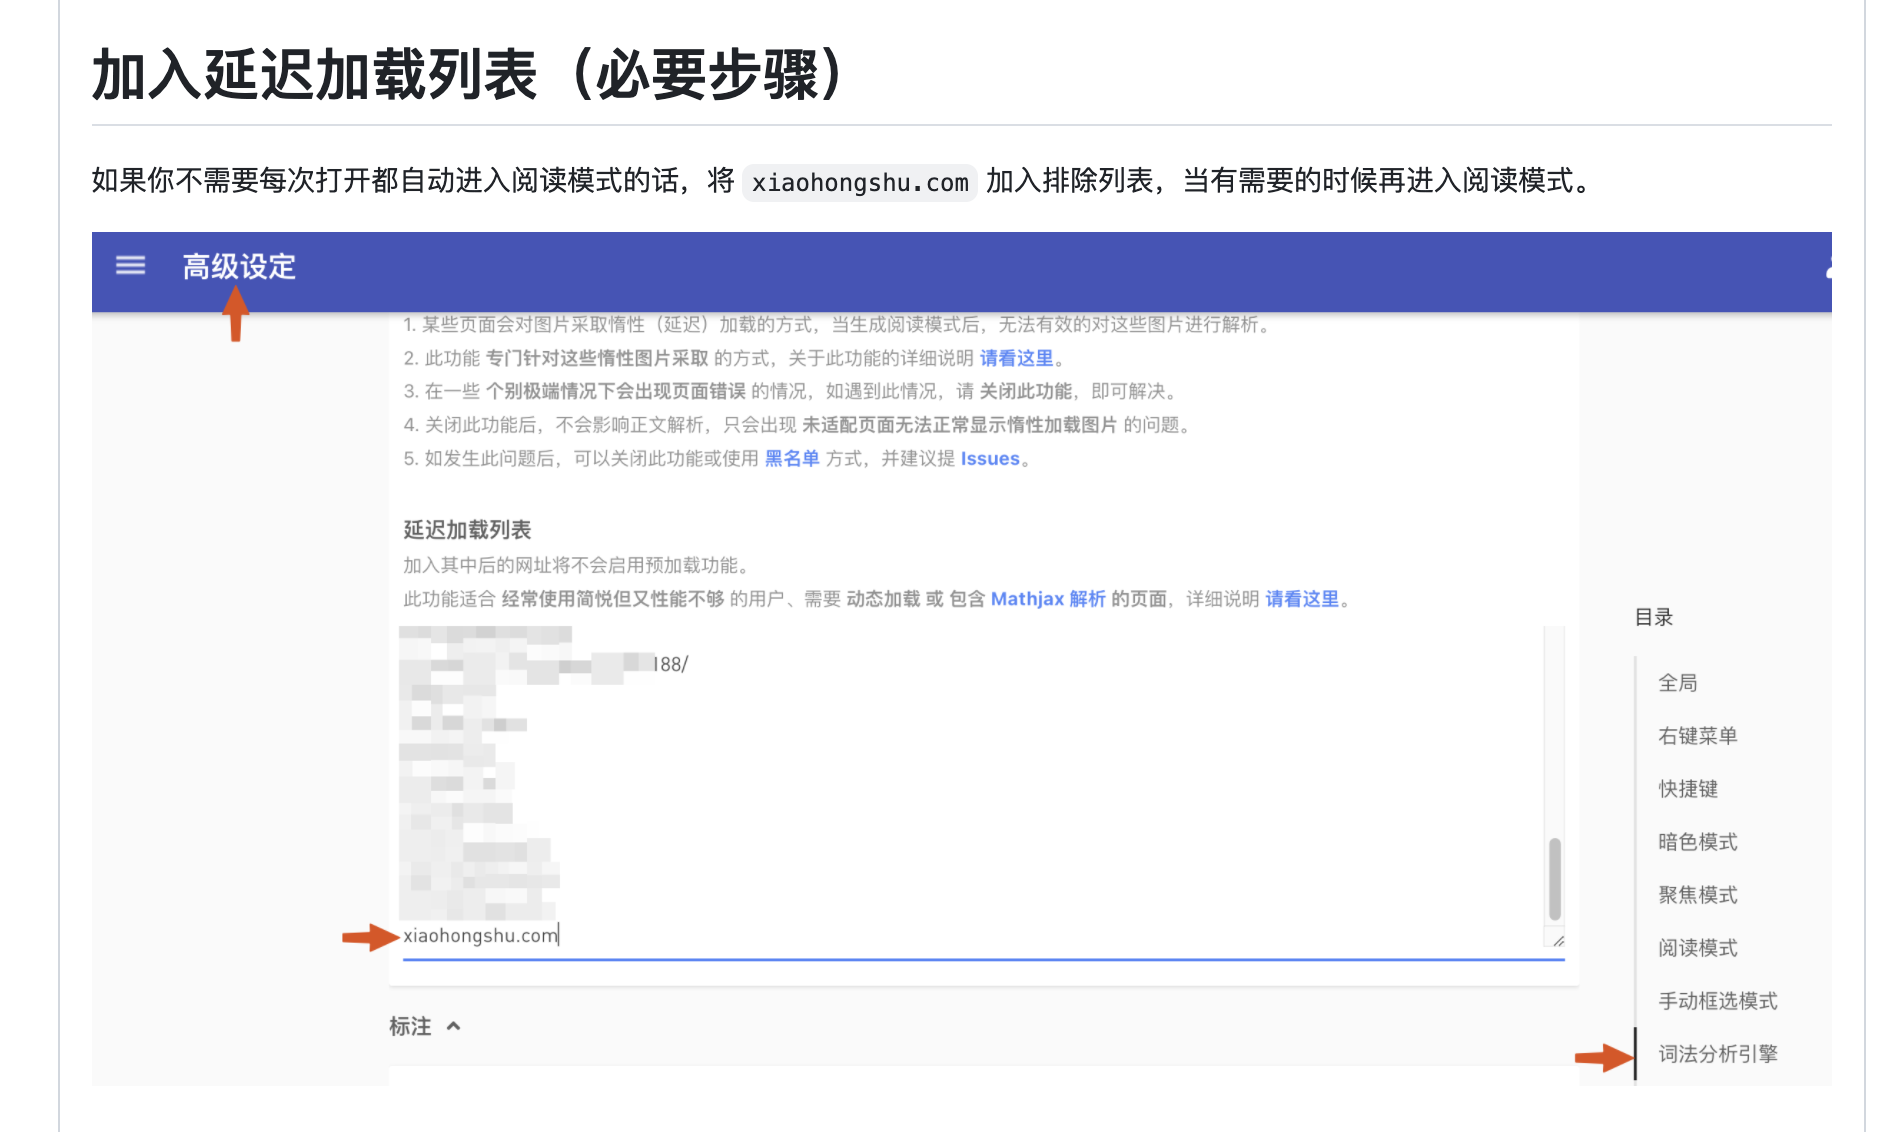Open the Issues link
Image resolution: width=1888 pixels, height=1132 pixels.
989,458
